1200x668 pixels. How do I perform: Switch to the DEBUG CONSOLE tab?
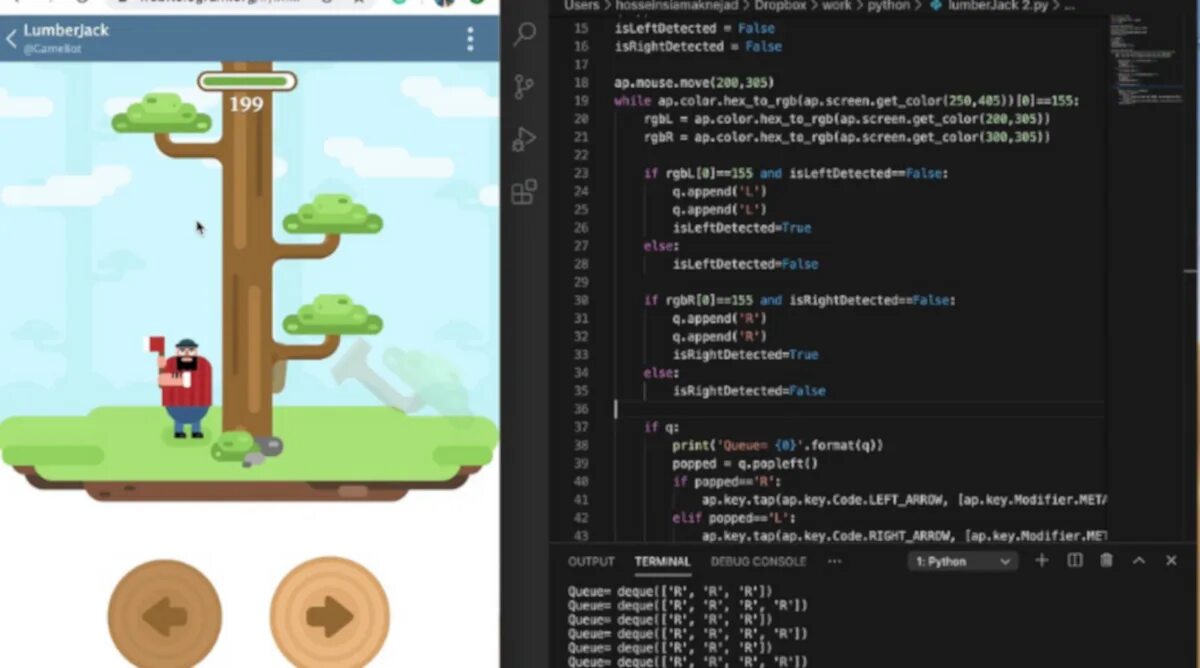coord(758,561)
